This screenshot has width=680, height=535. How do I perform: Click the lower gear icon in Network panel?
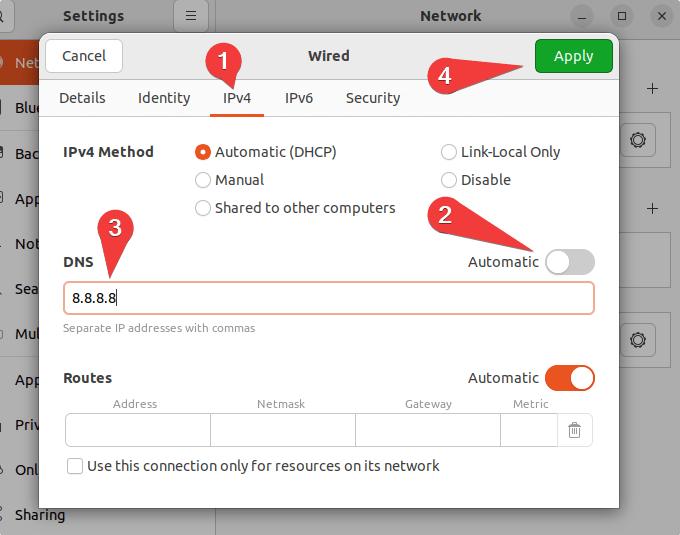pos(637,340)
